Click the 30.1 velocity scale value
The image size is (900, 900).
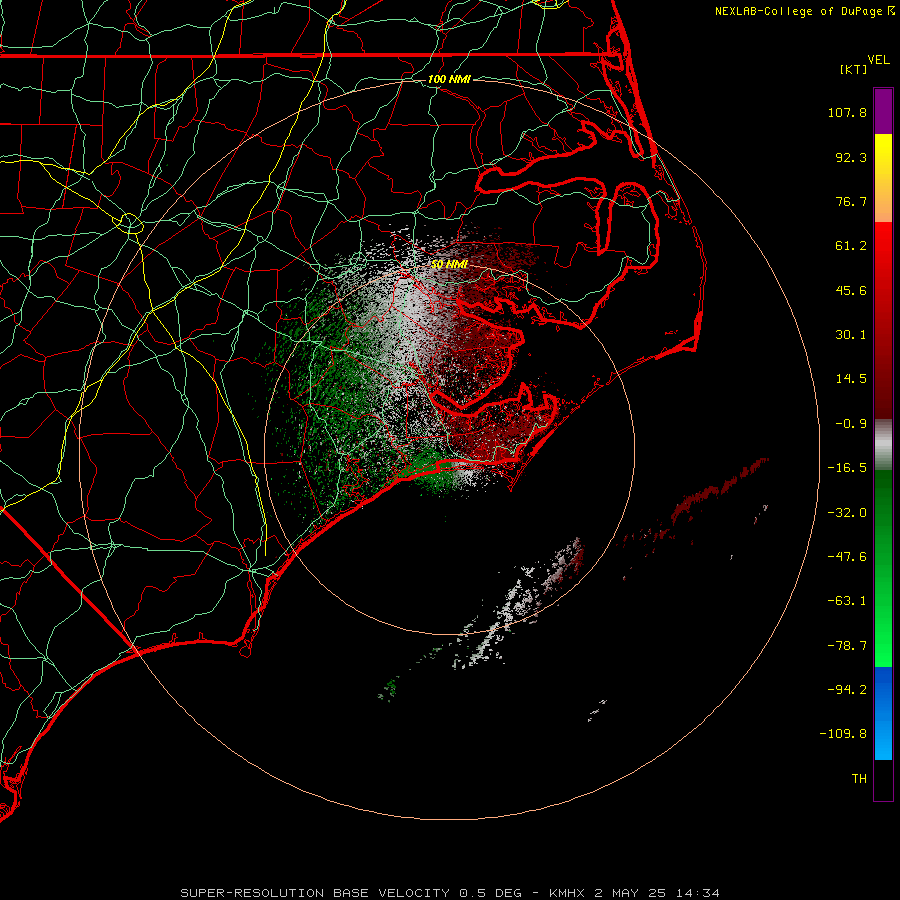[851, 335]
